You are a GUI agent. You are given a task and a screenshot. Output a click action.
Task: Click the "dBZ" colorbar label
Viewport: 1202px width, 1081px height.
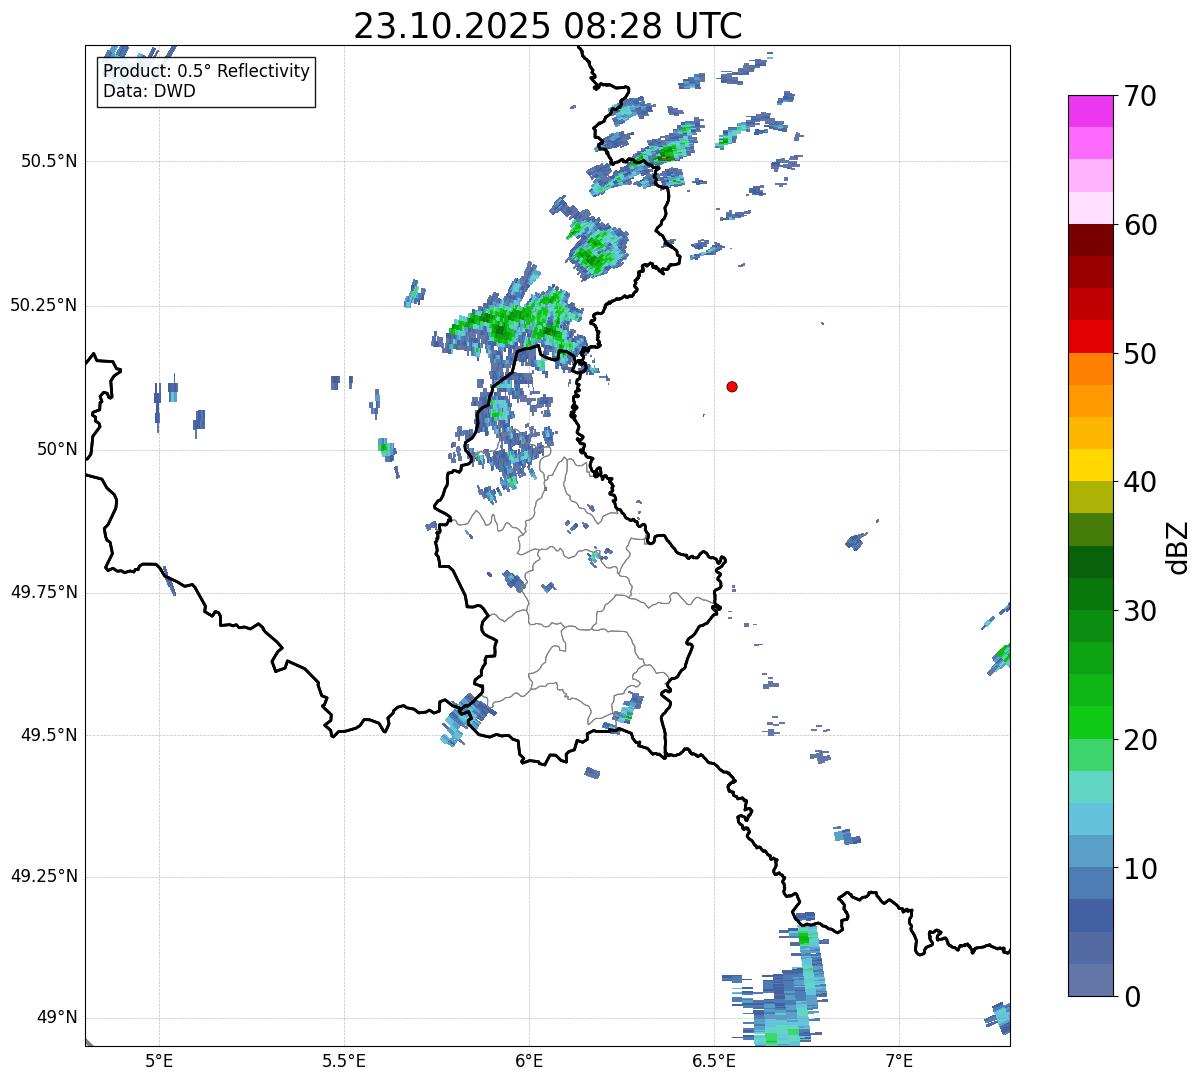pos(1178,546)
